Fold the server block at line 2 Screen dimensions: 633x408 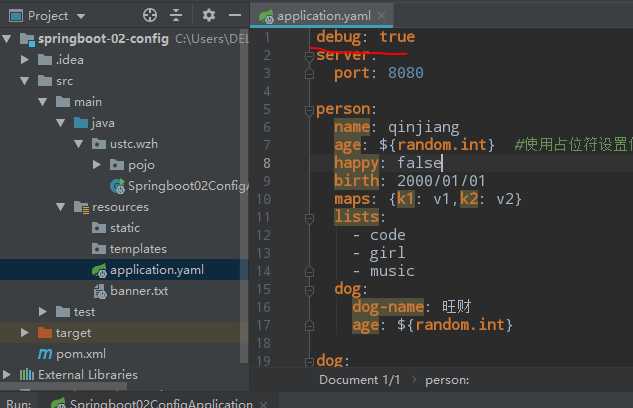click(x=309, y=56)
